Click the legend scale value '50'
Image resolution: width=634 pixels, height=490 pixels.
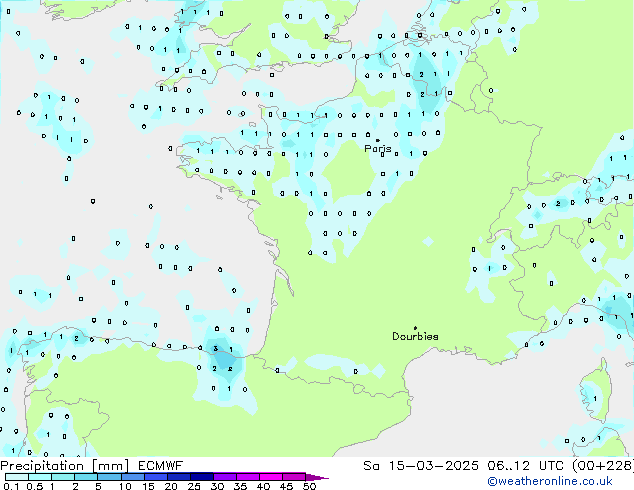(309, 486)
